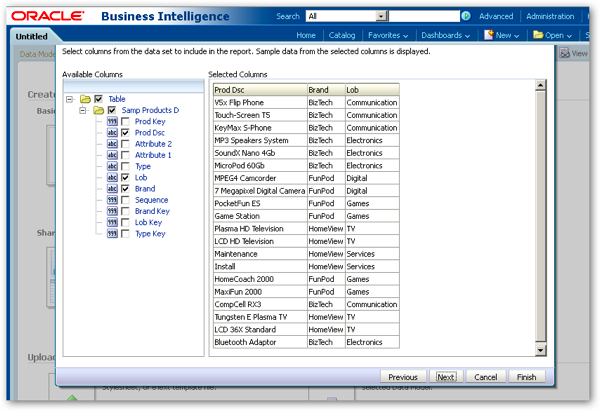Click the abc type icon beside Brand
600x411 pixels.
112,189
